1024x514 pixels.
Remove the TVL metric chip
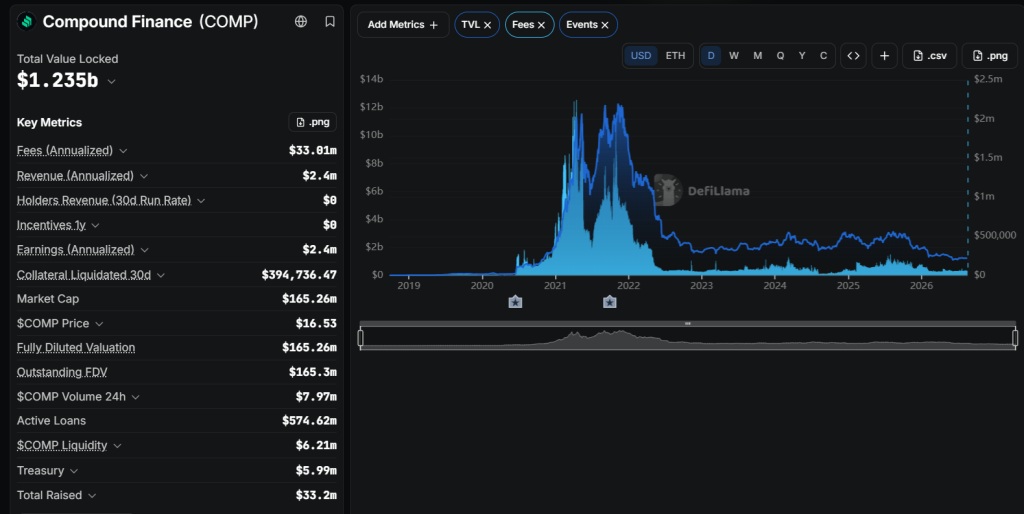[x=487, y=25]
